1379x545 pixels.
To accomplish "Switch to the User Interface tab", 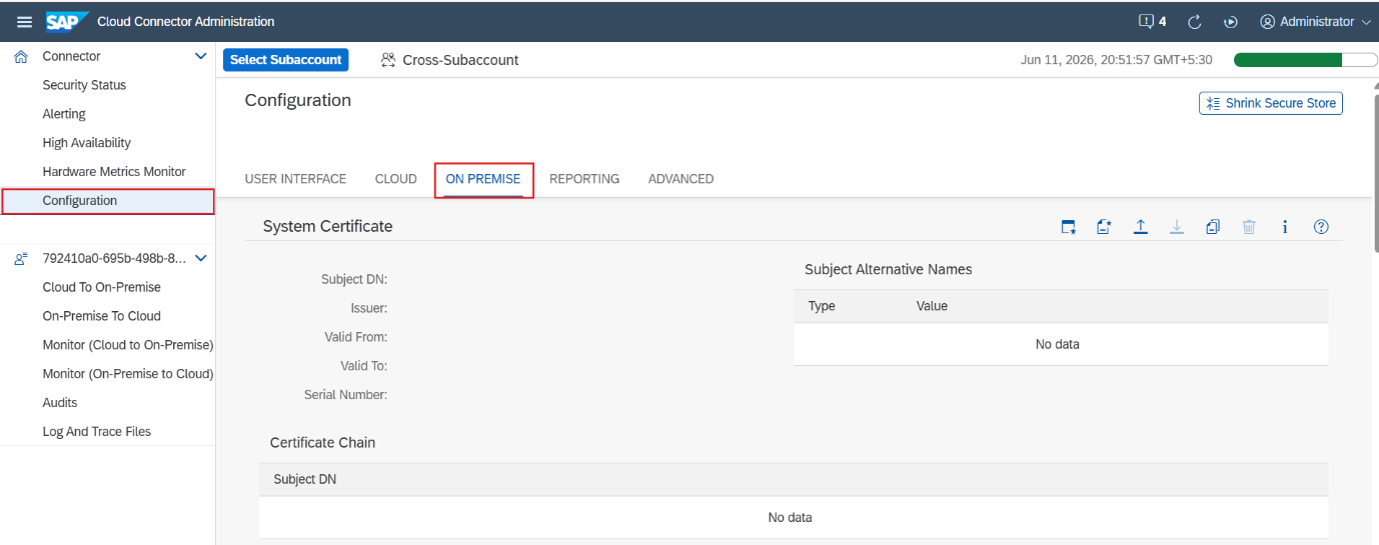I will (x=295, y=179).
